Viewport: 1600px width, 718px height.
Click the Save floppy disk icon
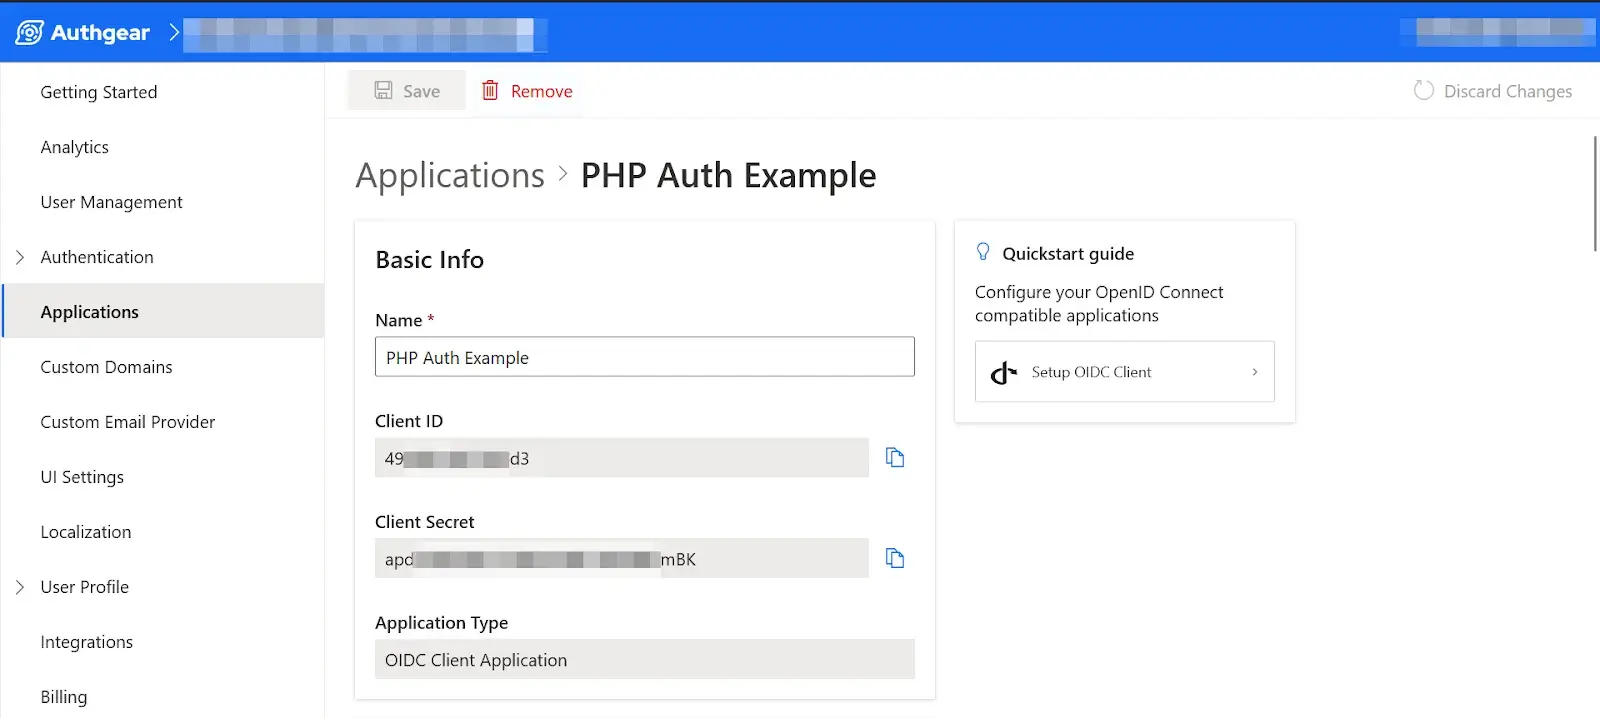point(383,91)
